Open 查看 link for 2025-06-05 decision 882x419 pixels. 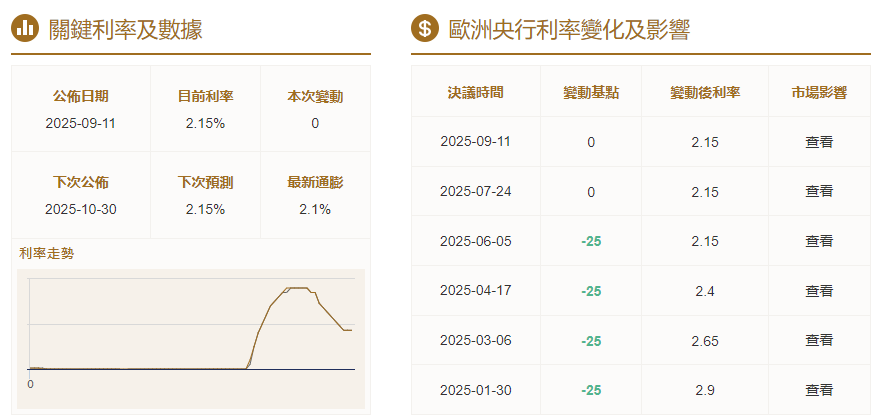(818, 241)
